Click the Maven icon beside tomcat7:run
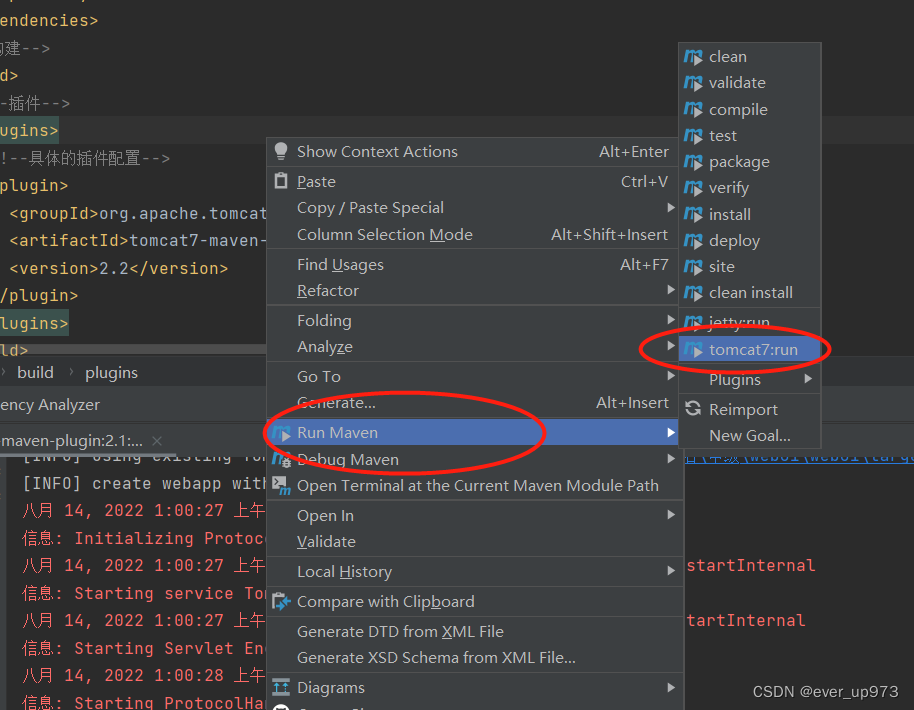Screen dimensions: 914x710 (693, 350)
